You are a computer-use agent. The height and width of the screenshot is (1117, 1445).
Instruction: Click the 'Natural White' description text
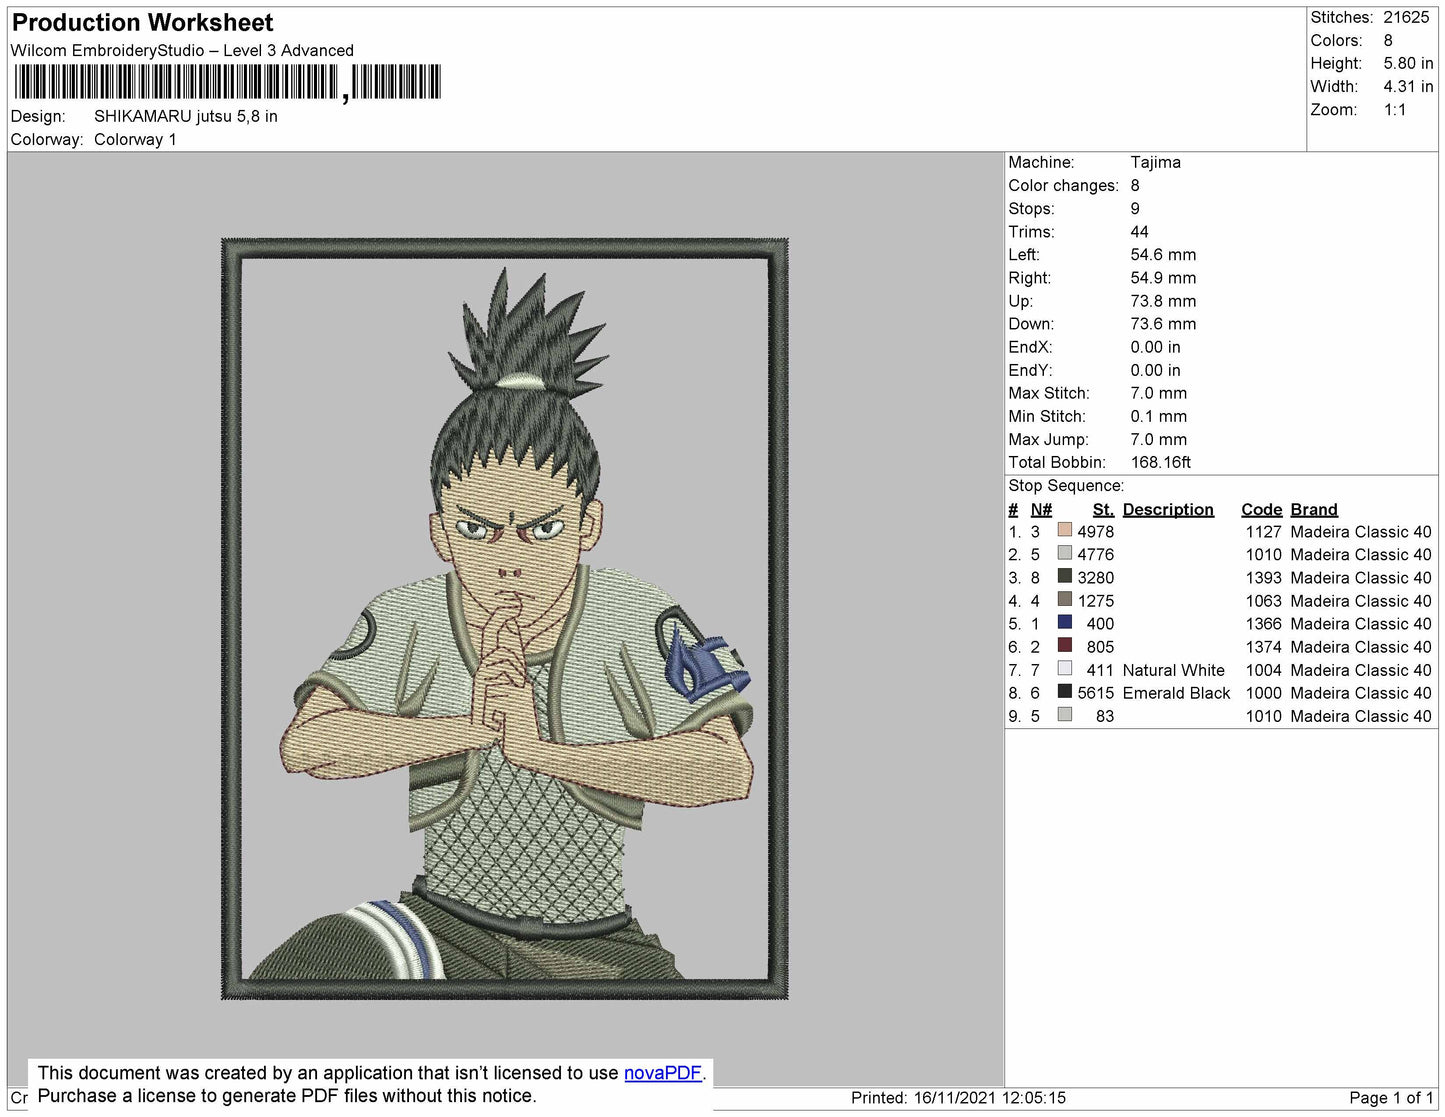coord(1173,670)
